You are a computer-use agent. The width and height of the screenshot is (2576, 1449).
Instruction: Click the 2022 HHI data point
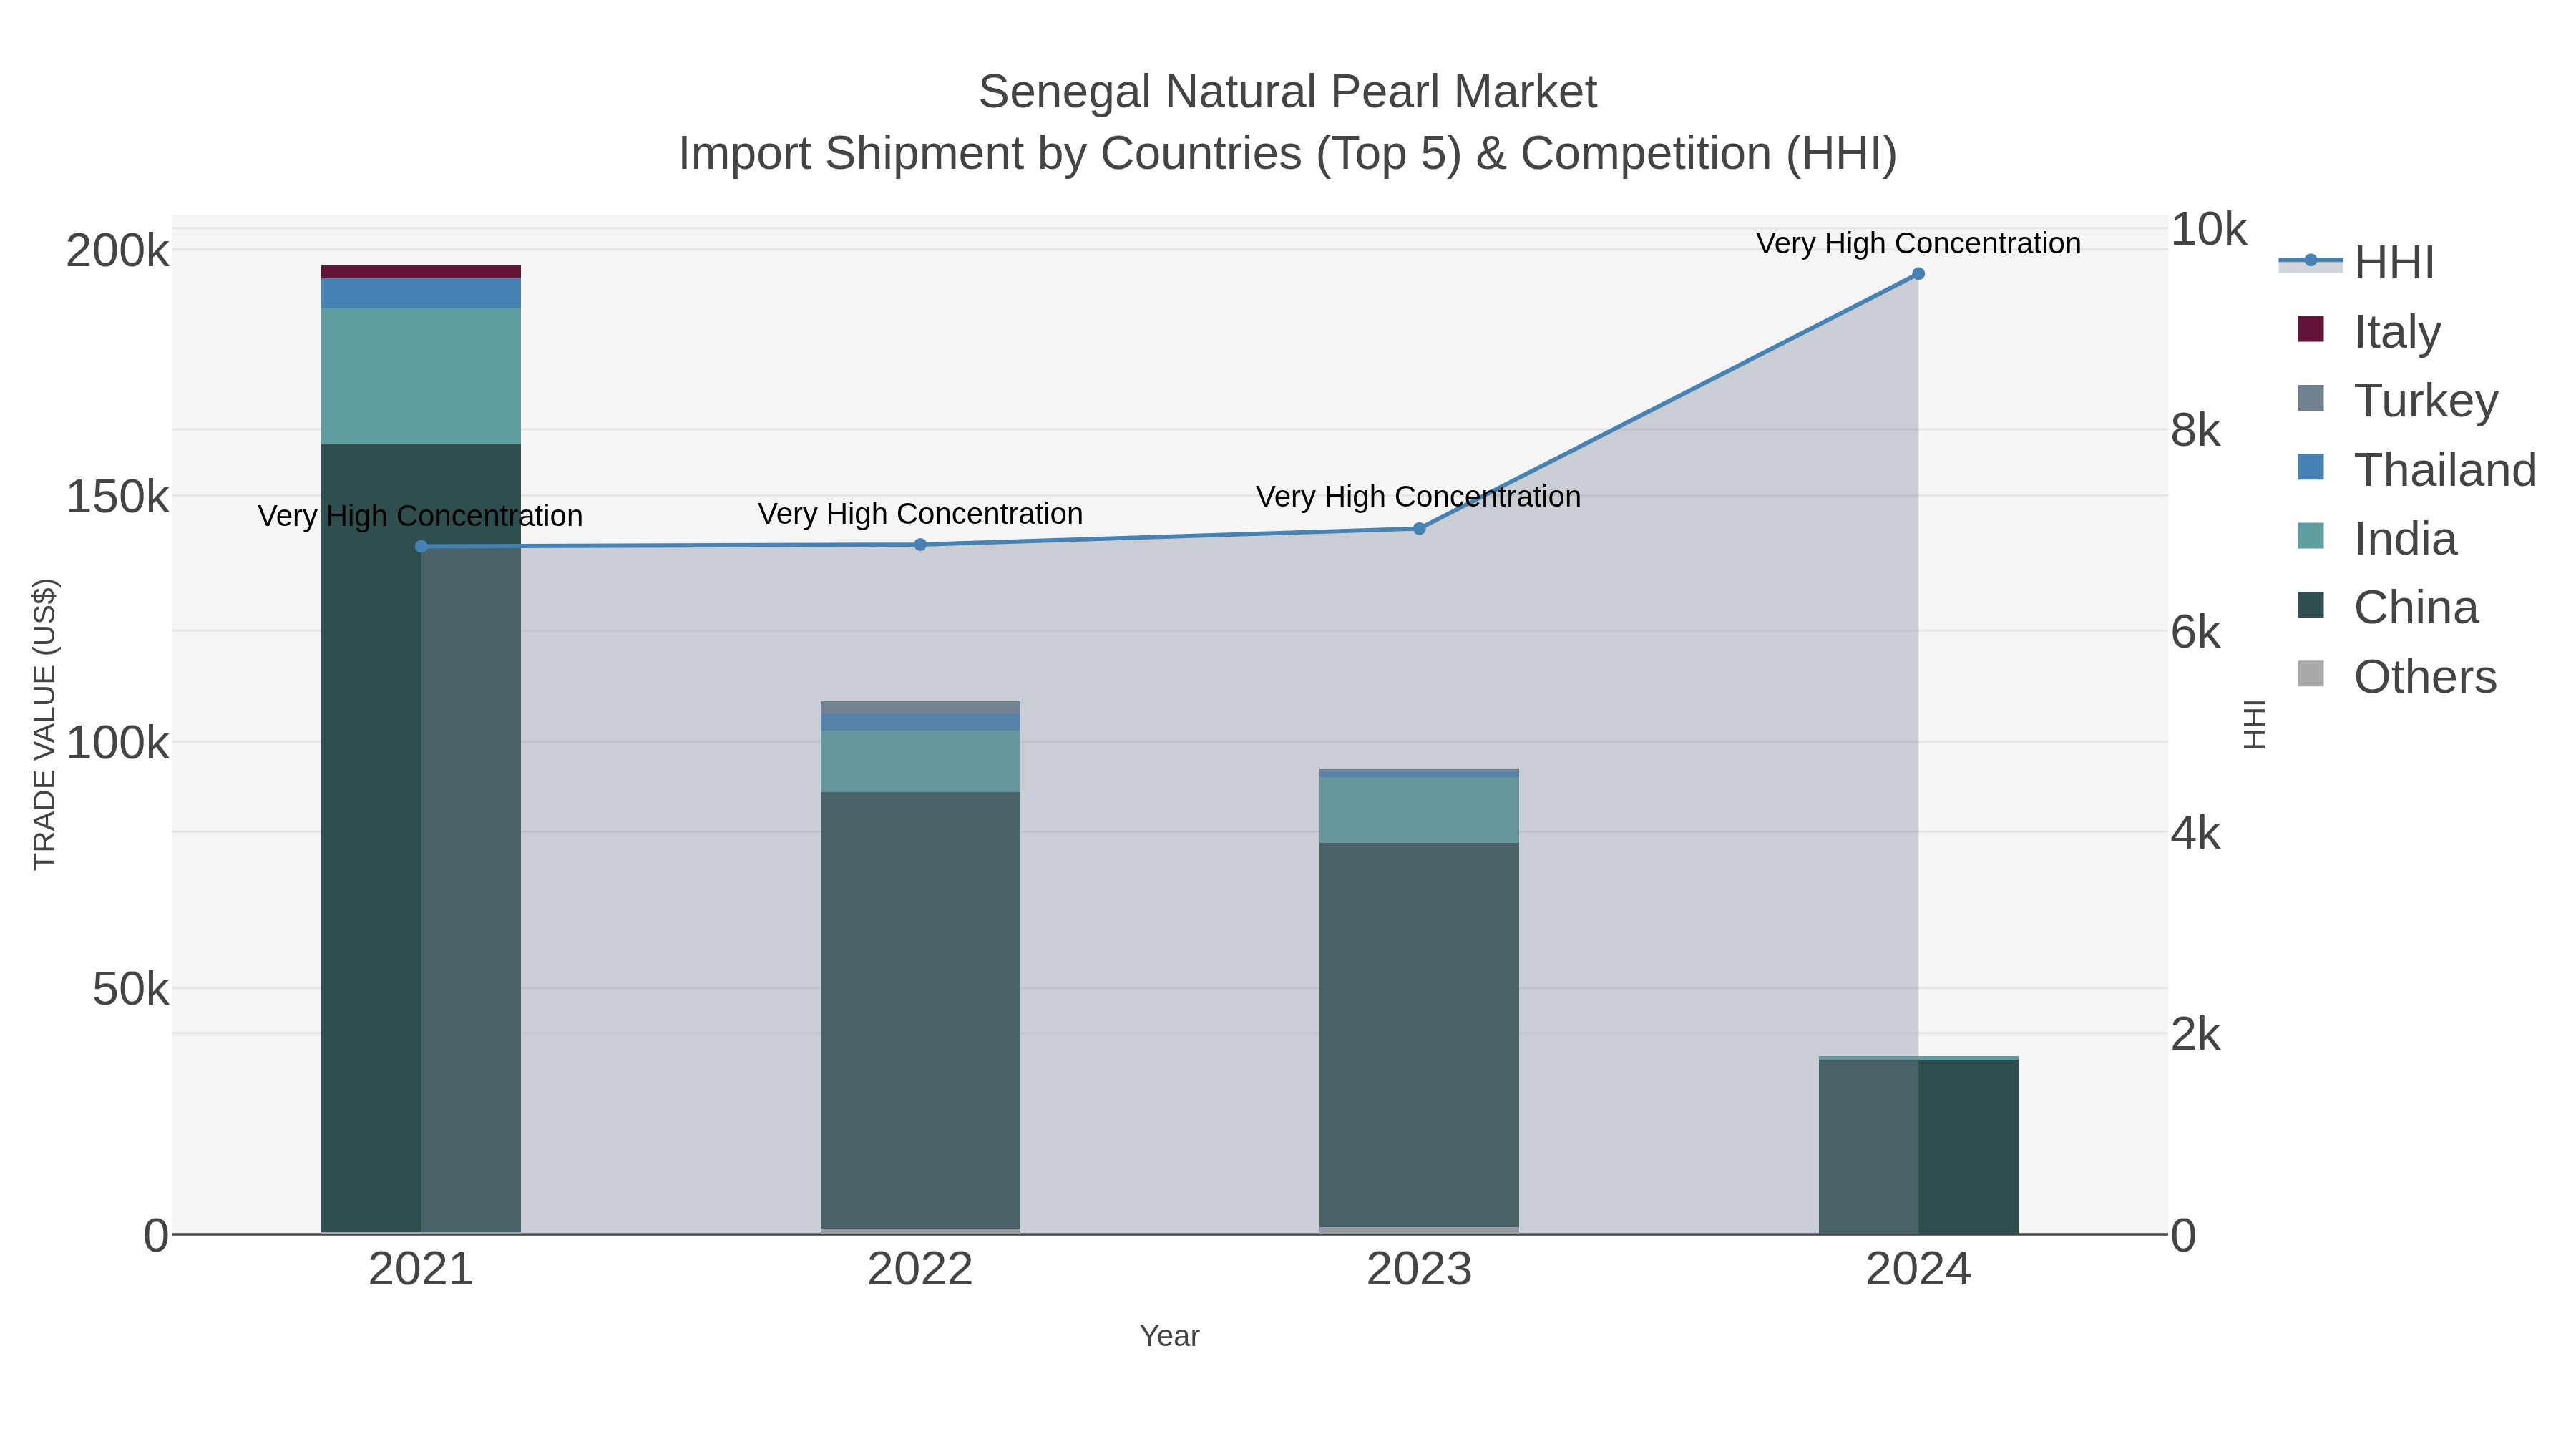(x=920, y=544)
